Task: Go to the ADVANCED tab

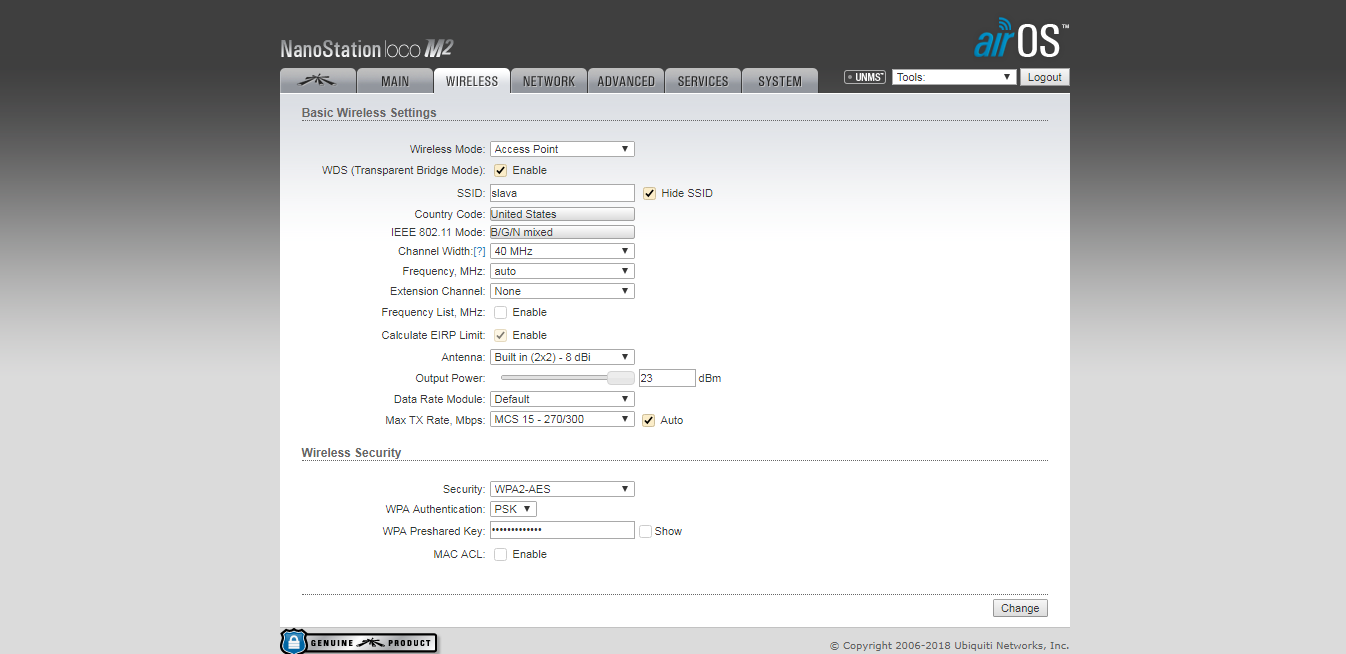Action: (x=626, y=81)
